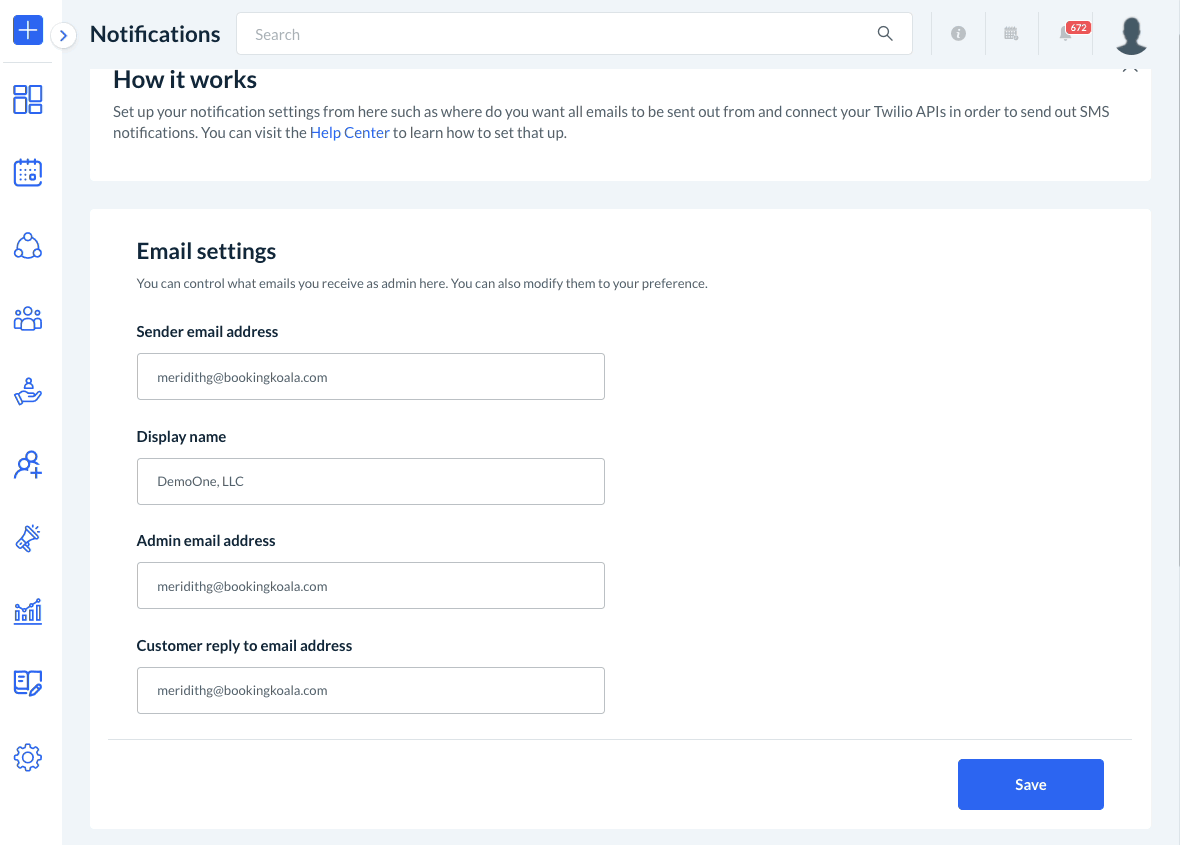Open the notification bell with 672 badge
This screenshot has height=845, width=1180.
(x=1066, y=34)
